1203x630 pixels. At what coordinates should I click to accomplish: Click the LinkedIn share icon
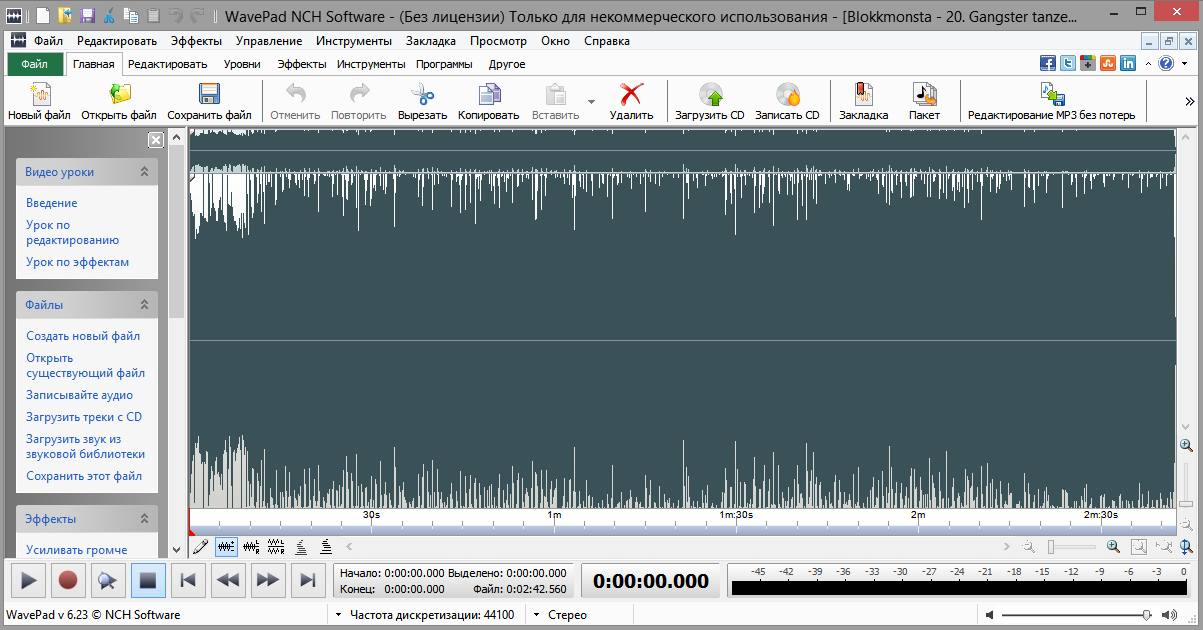[x=1128, y=63]
